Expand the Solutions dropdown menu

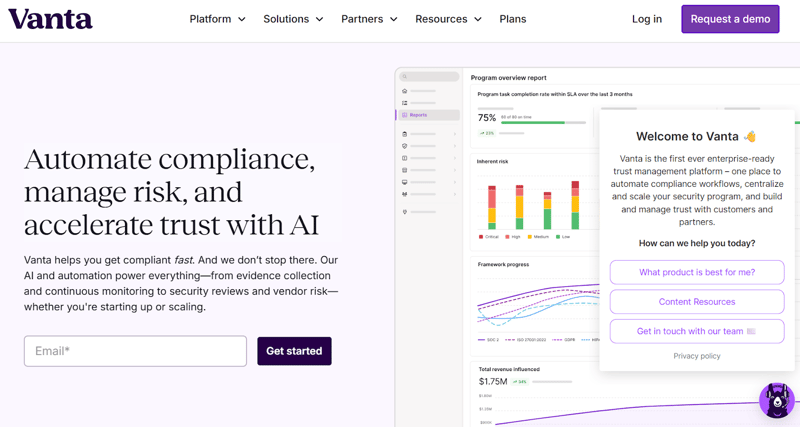pyautogui.click(x=293, y=19)
